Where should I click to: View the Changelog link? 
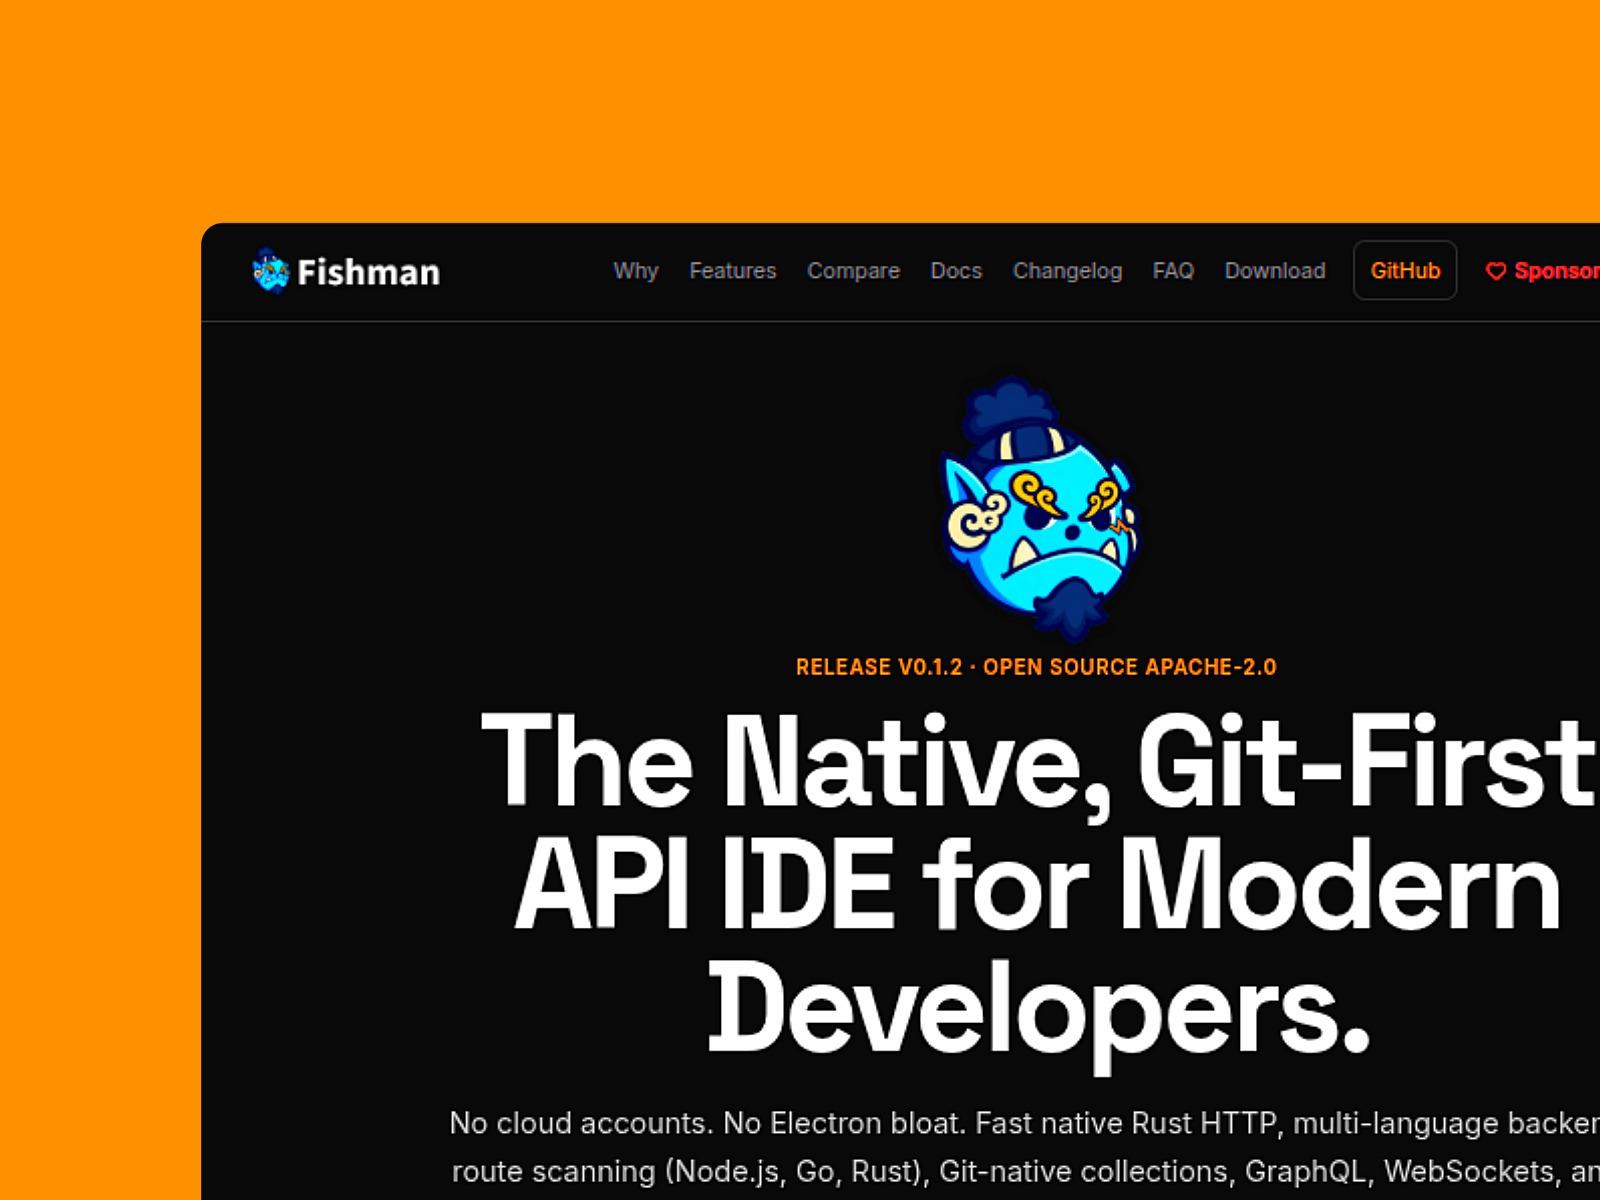tap(1067, 271)
